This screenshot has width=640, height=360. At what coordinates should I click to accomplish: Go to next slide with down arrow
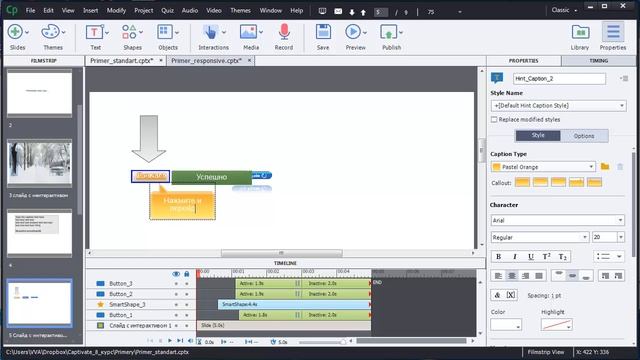(352, 12)
